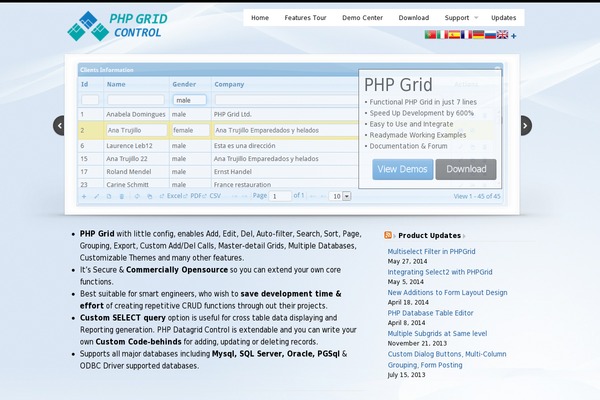600x400 pixels.
Task: Open the Support menu
Action: 457,18
